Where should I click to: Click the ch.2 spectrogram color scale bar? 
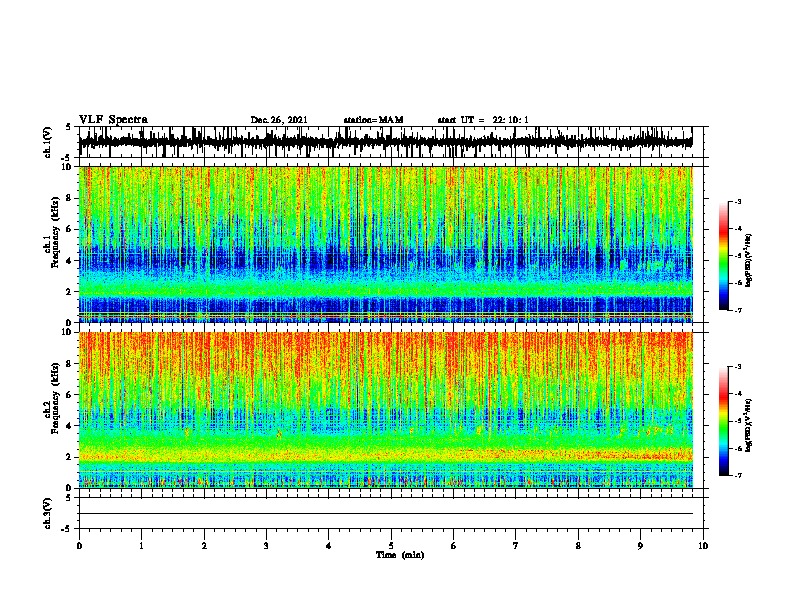coord(724,421)
